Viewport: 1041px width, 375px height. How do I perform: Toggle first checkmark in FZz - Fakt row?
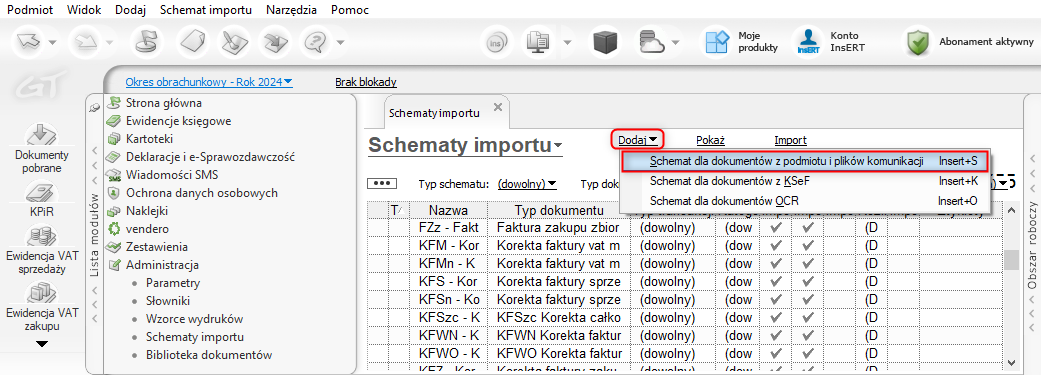(x=775, y=228)
